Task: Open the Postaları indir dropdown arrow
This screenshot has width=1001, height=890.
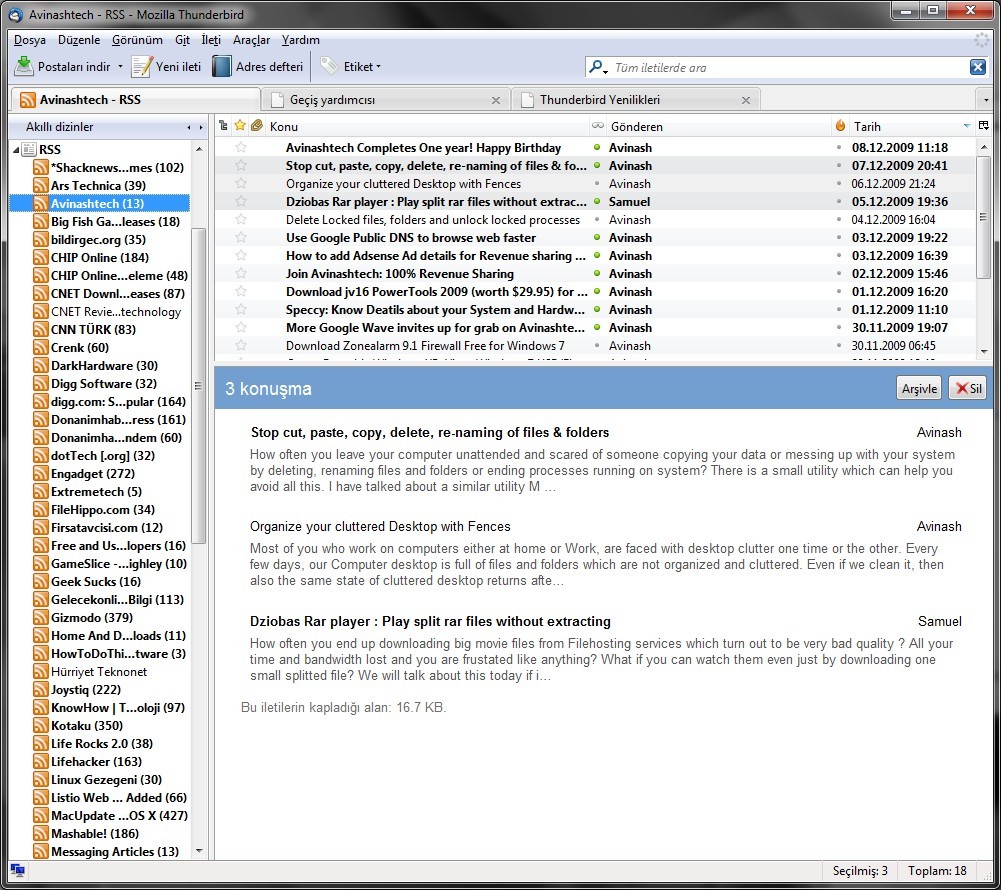Action: point(120,66)
